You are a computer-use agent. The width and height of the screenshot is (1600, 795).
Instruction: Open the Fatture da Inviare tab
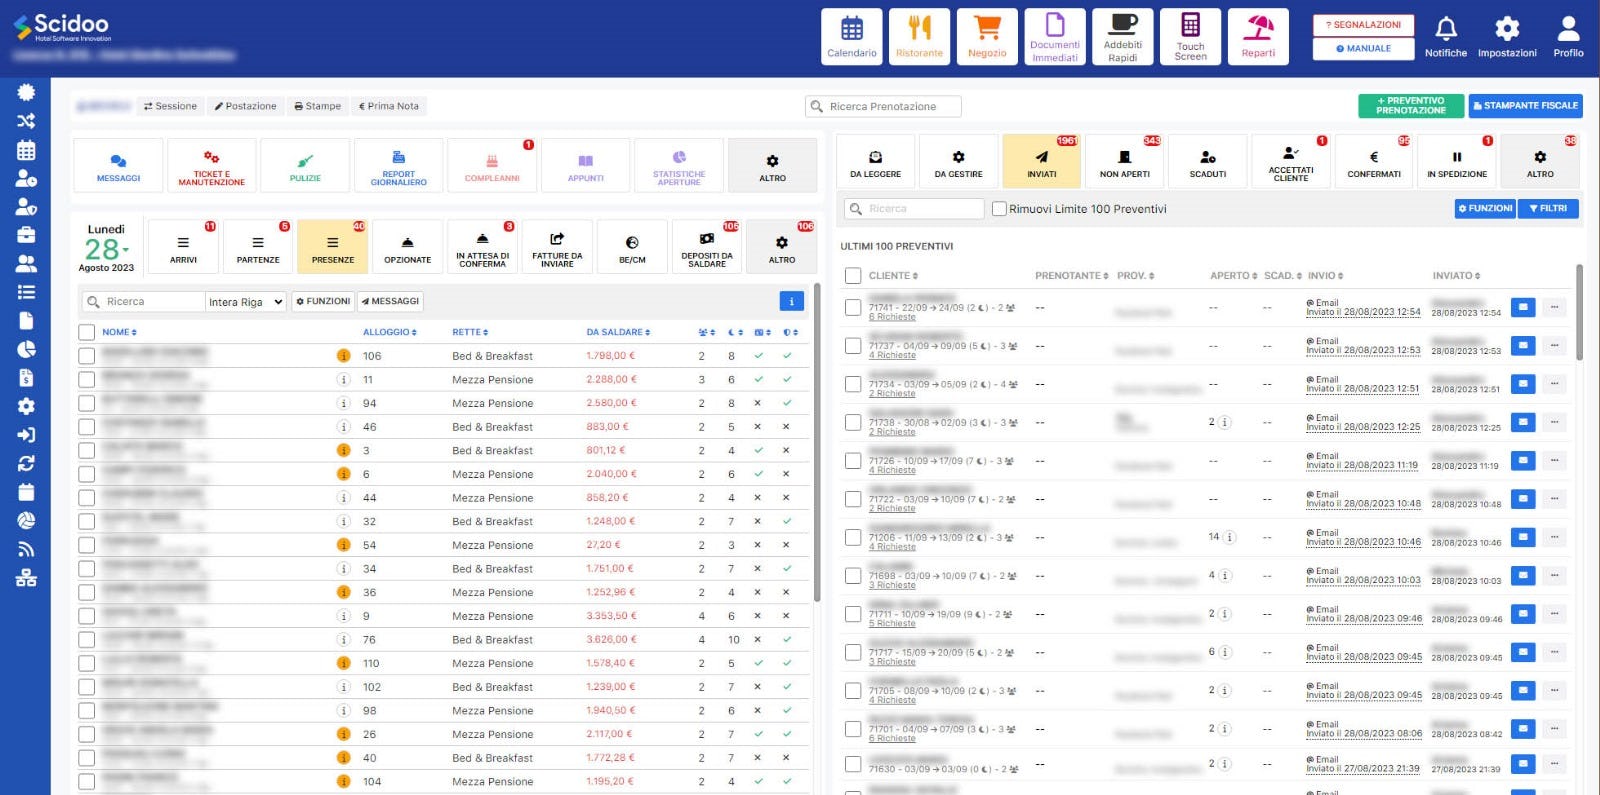pos(557,247)
